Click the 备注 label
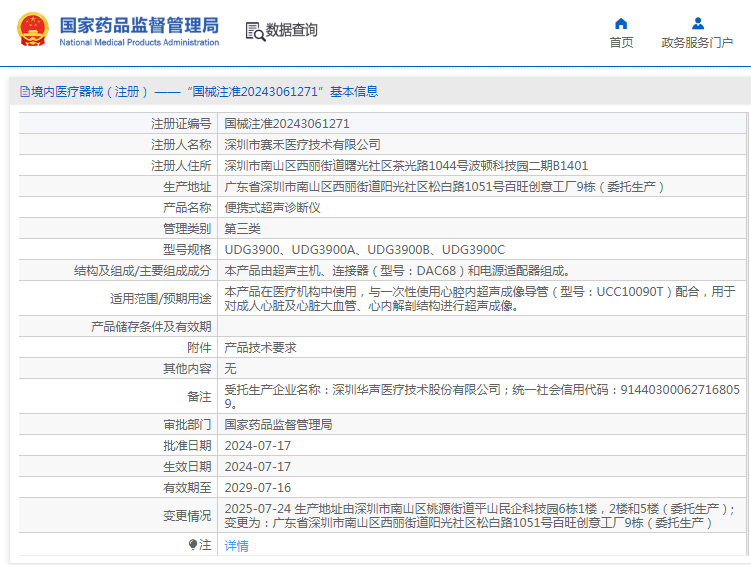751x565 pixels. click(x=199, y=396)
